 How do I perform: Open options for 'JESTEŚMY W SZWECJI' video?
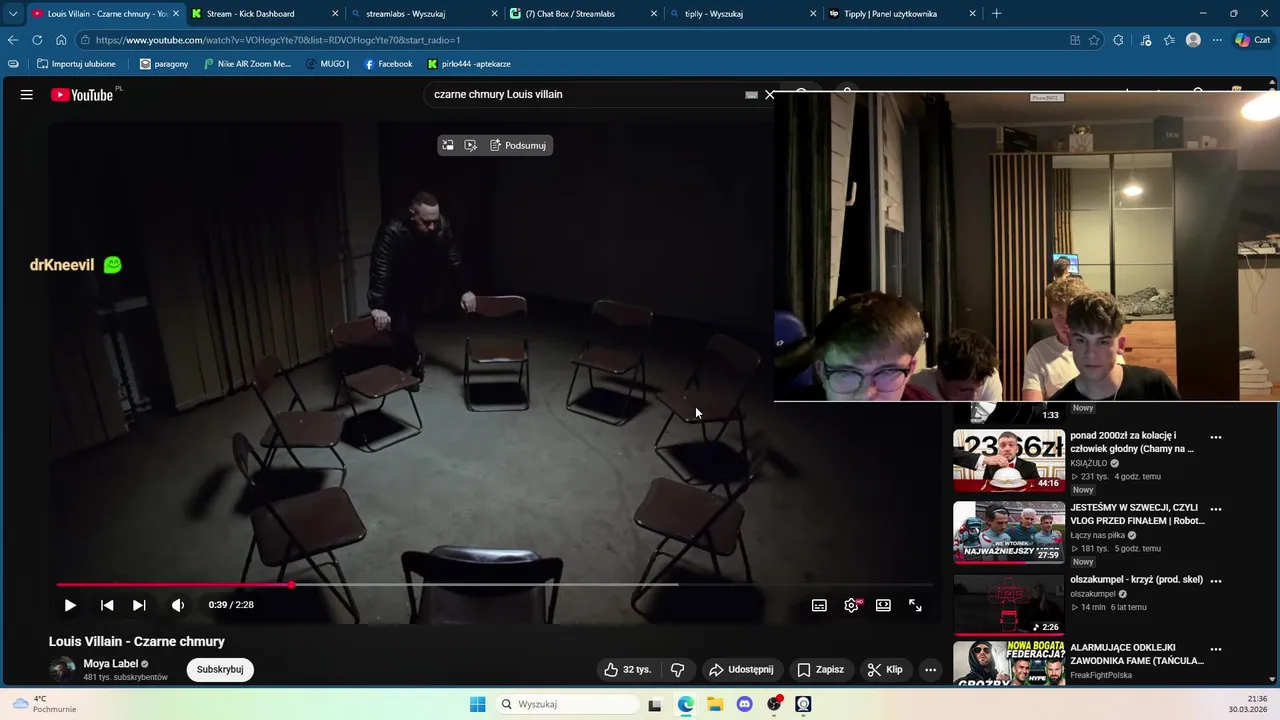tap(1216, 509)
